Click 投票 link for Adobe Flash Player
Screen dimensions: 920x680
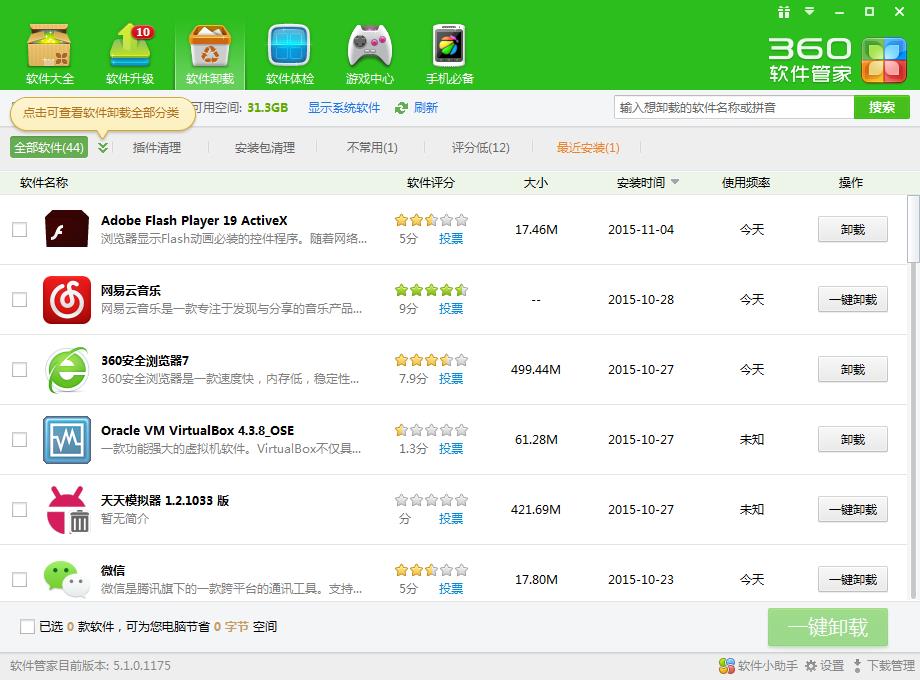click(451, 239)
